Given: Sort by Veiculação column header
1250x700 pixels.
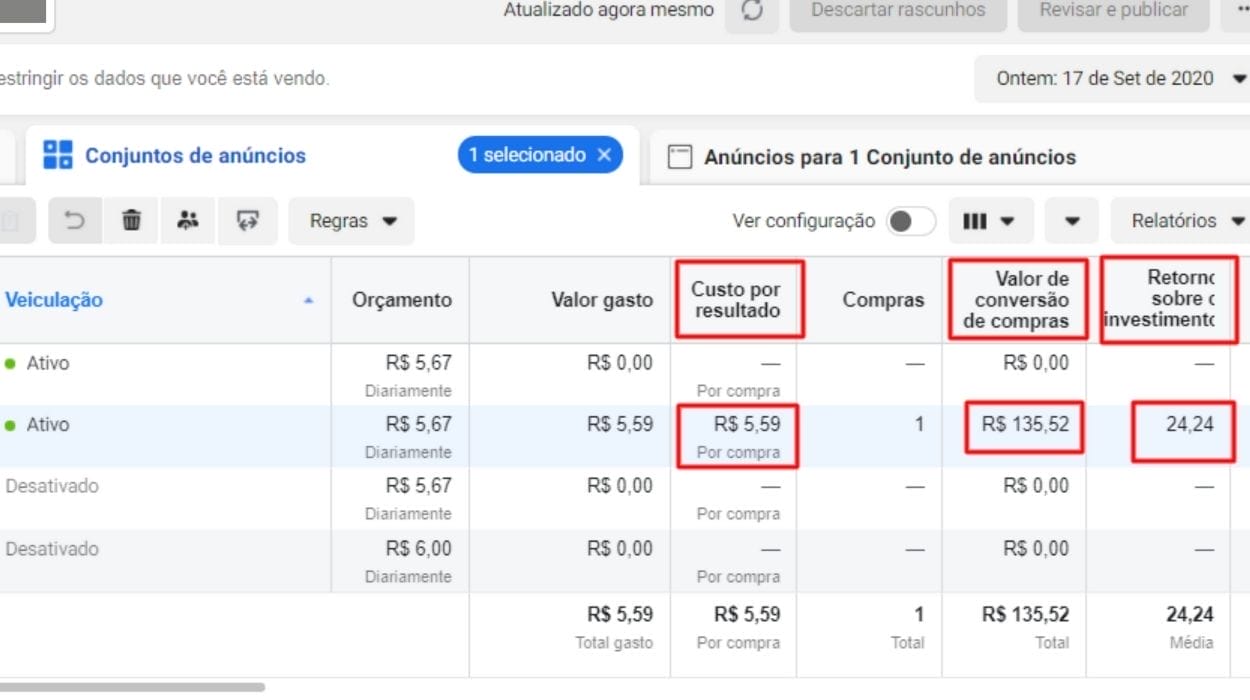Looking at the screenshot, I should [54, 300].
